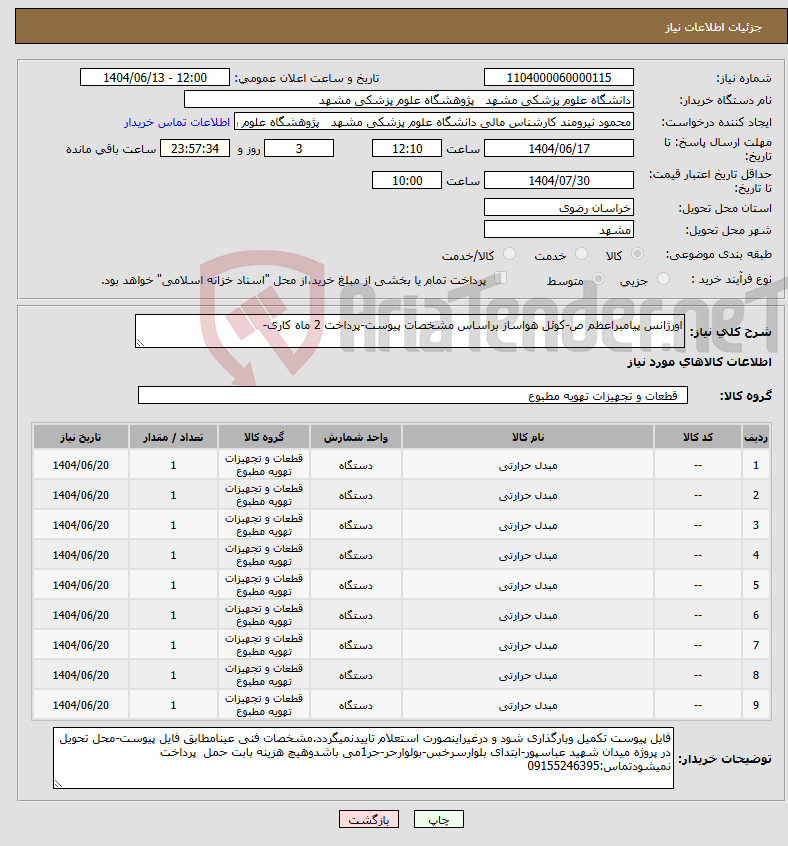Viewport: 788px width, 846px height.
Task: Click مبدل حرارتی in row 5
Action: pos(527,585)
